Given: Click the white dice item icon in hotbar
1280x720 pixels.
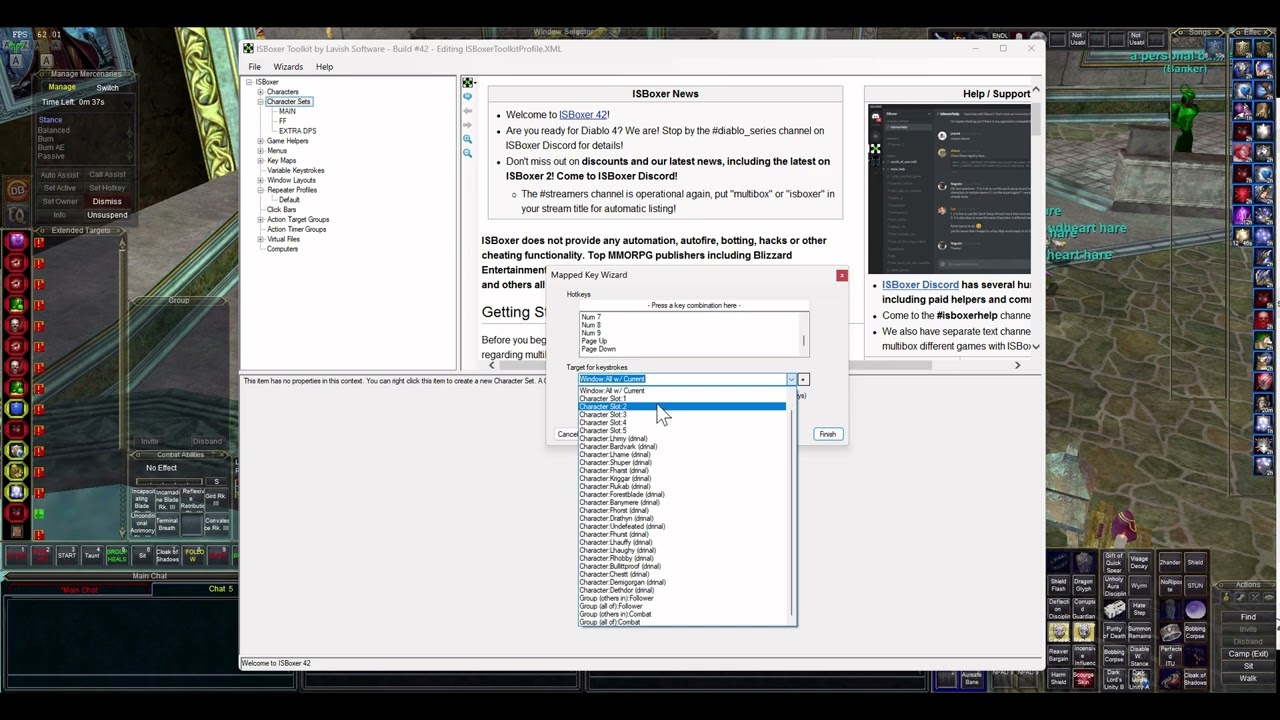Looking at the screenshot, I should tap(1114, 609).
